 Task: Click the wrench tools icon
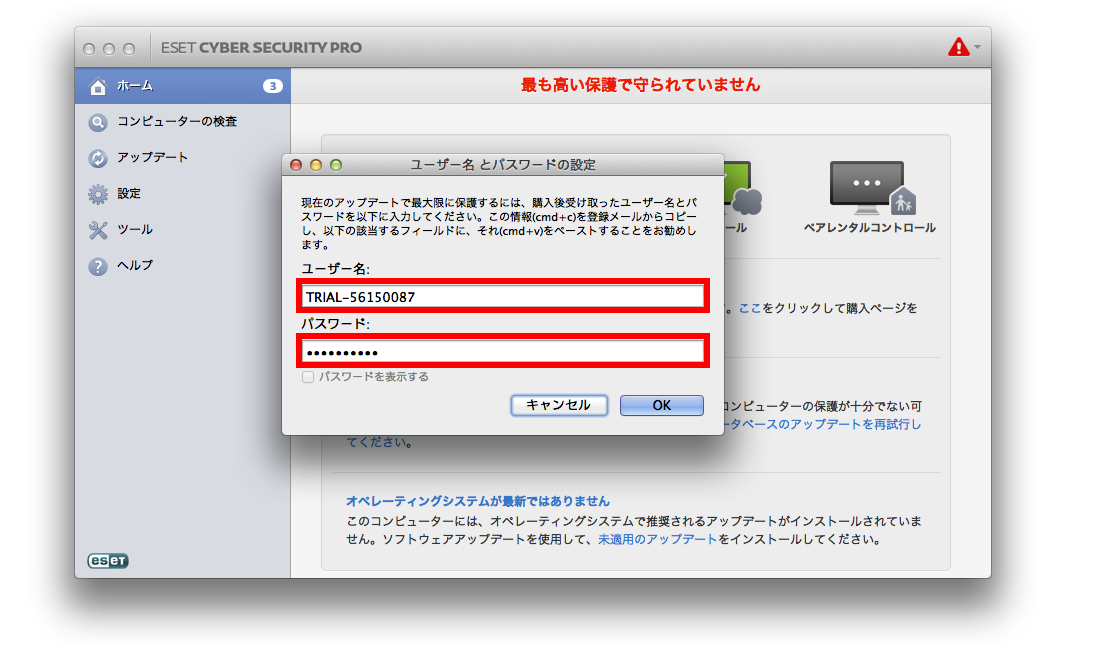point(98,230)
